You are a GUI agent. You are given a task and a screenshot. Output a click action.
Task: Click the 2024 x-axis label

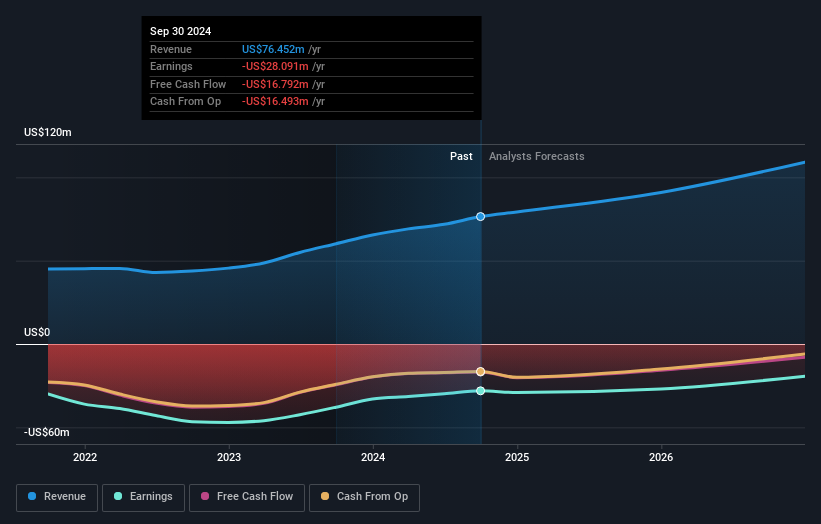tap(373, 457)
